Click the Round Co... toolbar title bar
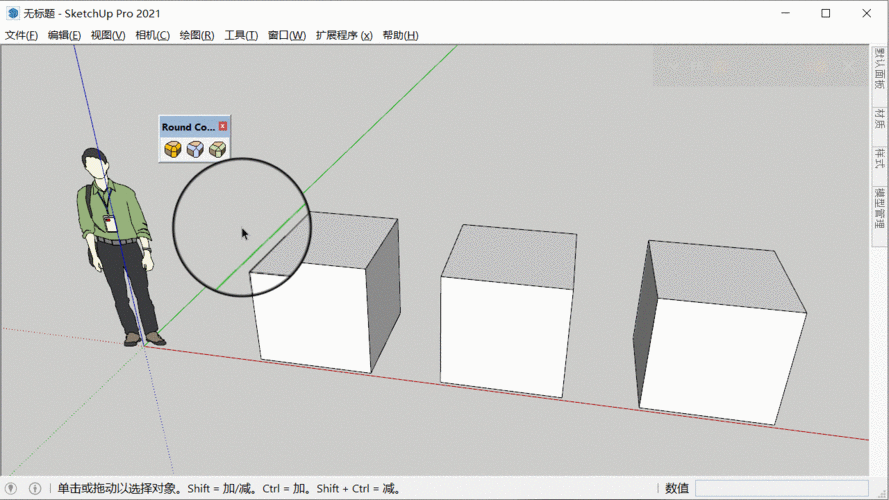This screenshot has height=500, width=889. [188, 126]
